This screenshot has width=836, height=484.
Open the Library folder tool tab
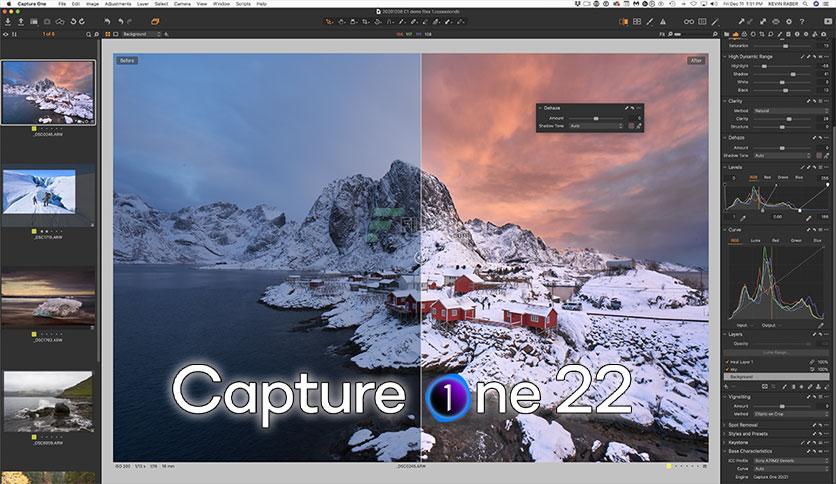click(x=727, y=34)
